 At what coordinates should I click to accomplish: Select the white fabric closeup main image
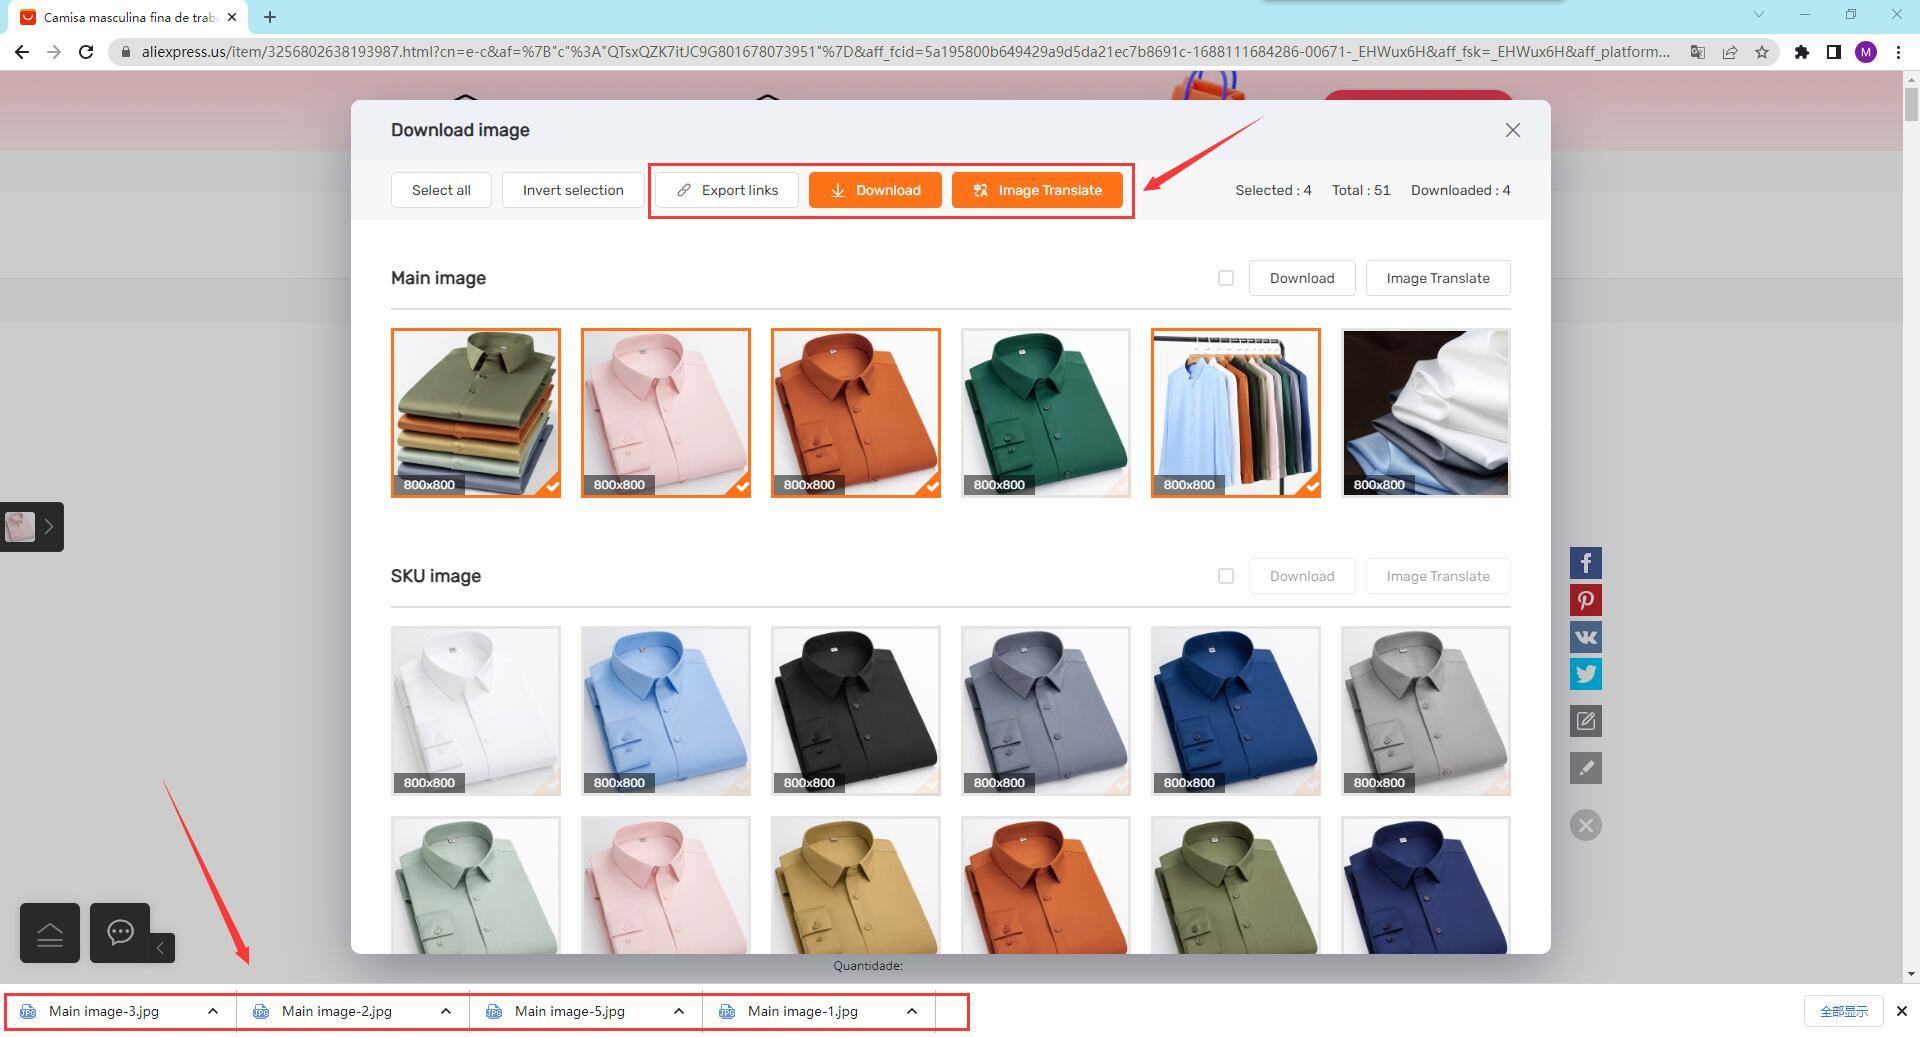pos(1426,413)
